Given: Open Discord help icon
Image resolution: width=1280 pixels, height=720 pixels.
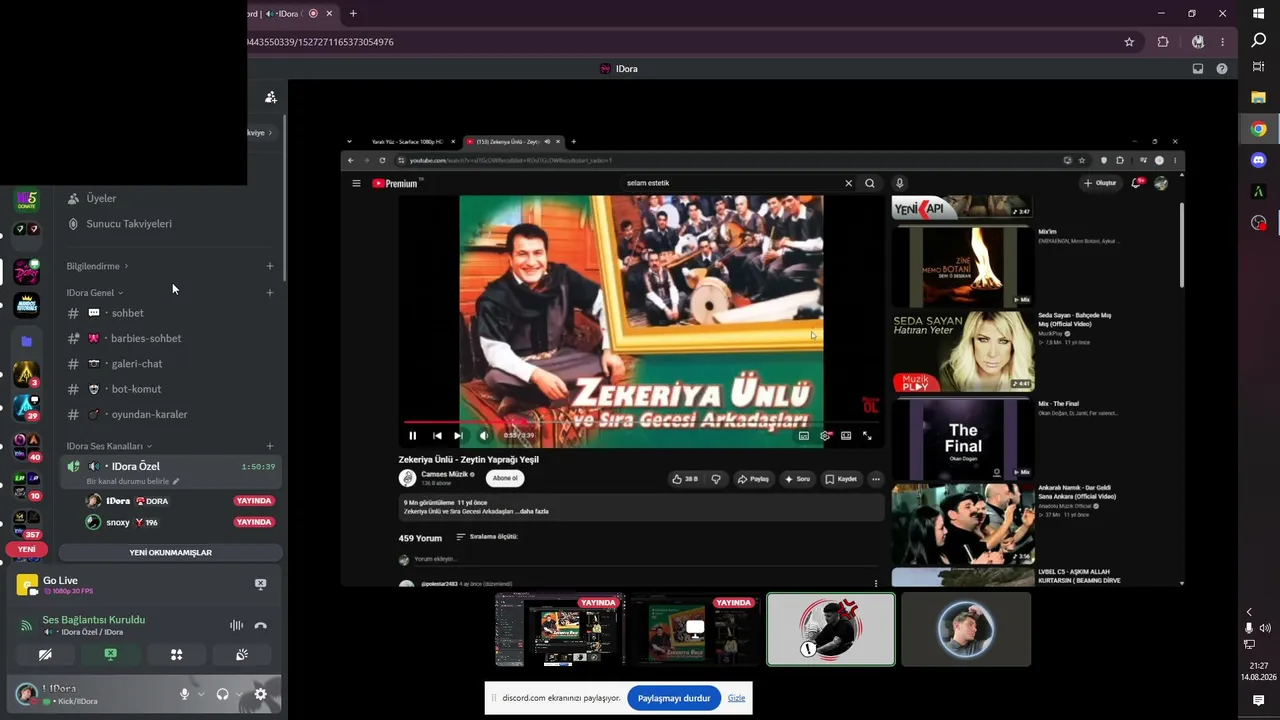Looking at the screenshot, I should click(x=1222, y=69).
